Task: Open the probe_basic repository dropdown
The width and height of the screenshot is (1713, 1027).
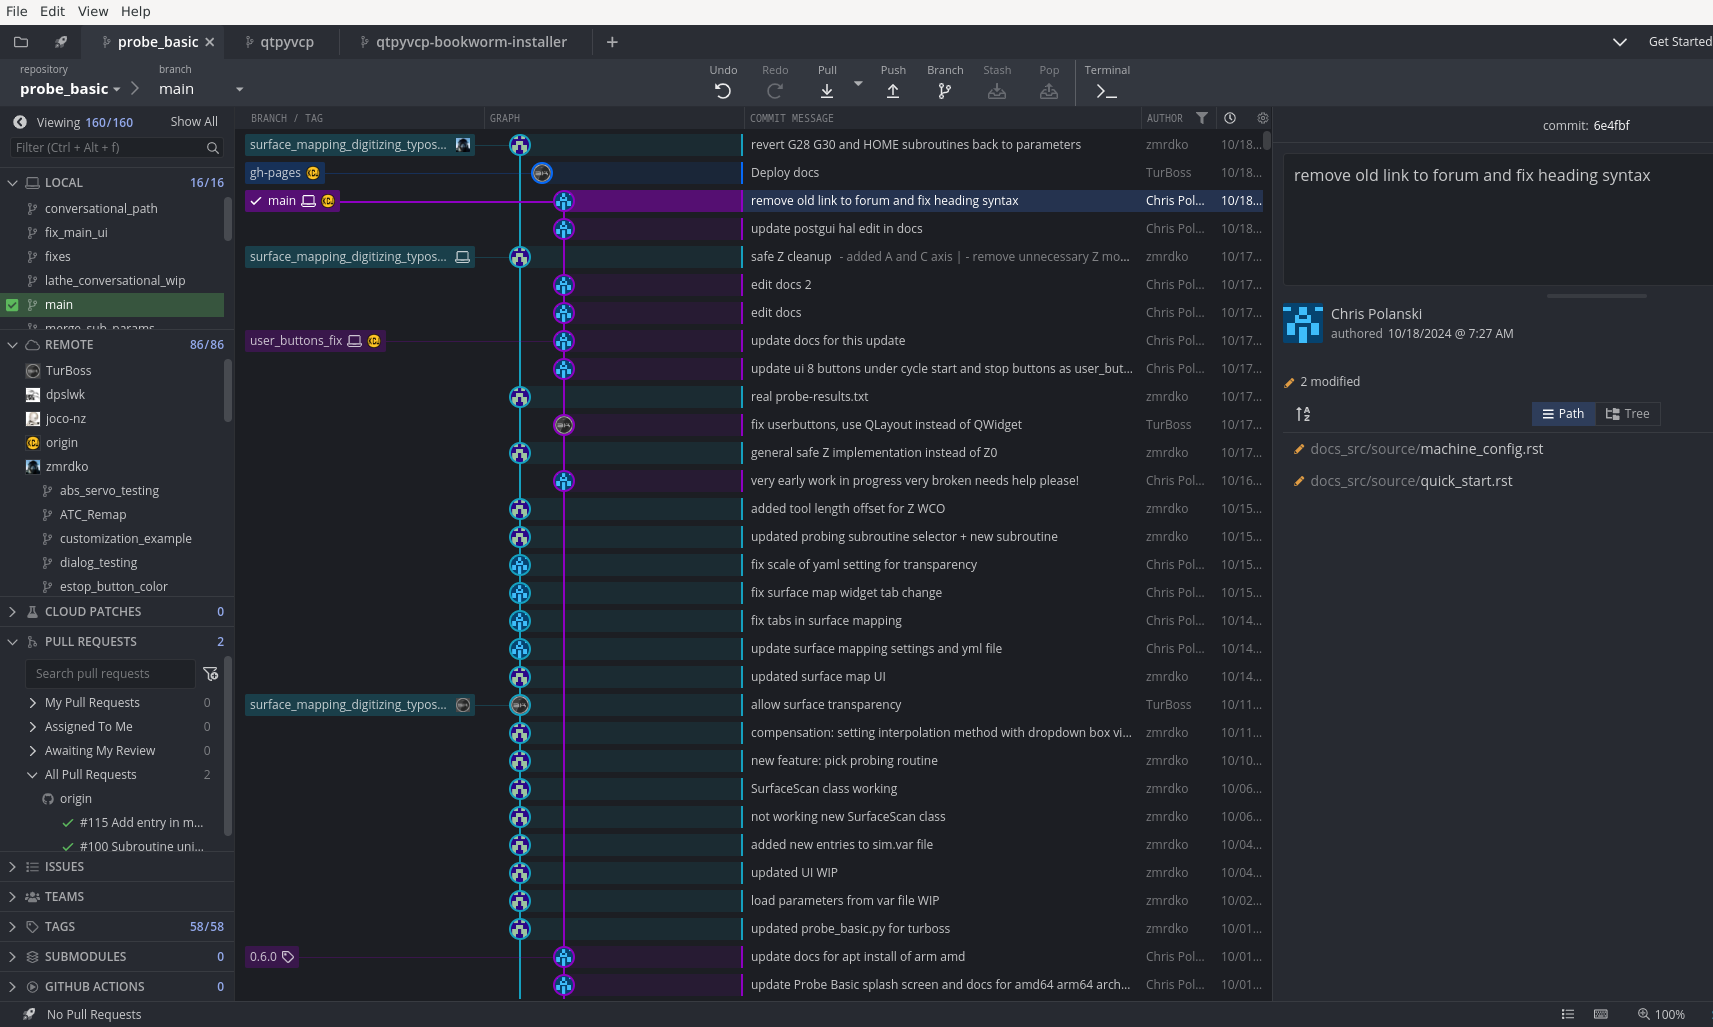Action: (x=117, y=89)
